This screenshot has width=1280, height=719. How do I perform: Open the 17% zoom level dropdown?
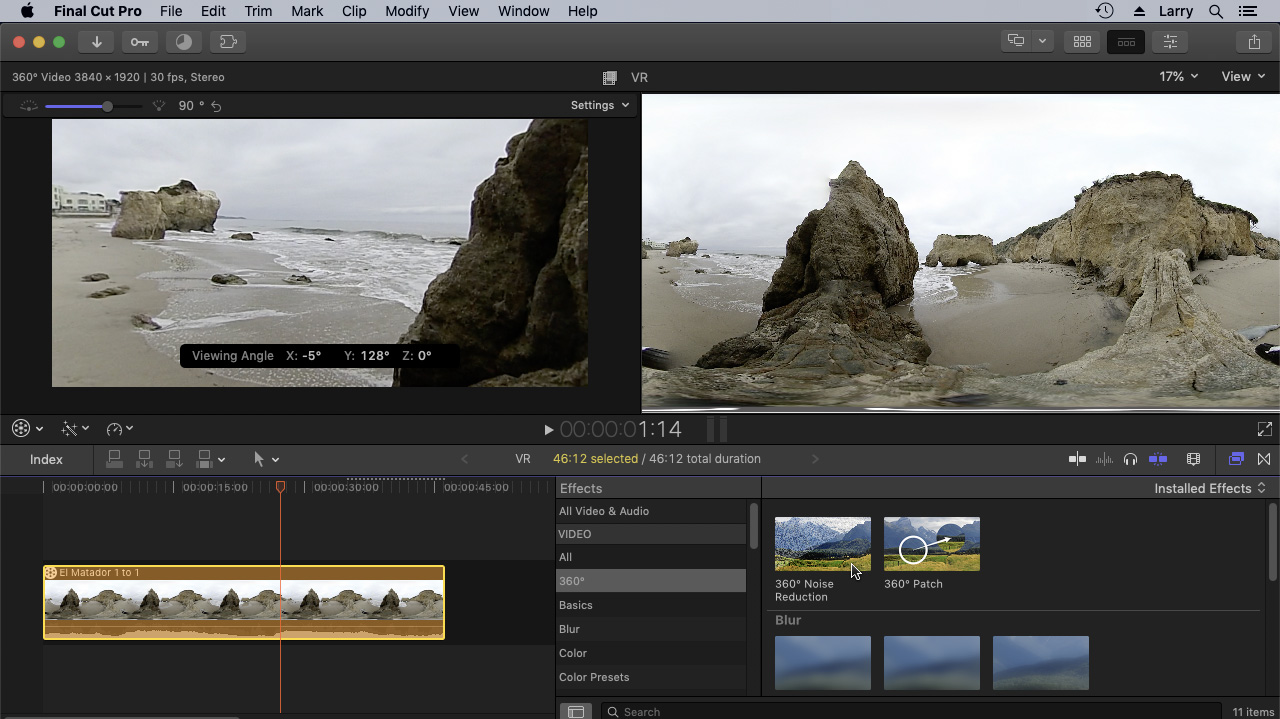tap(1179, 77)
